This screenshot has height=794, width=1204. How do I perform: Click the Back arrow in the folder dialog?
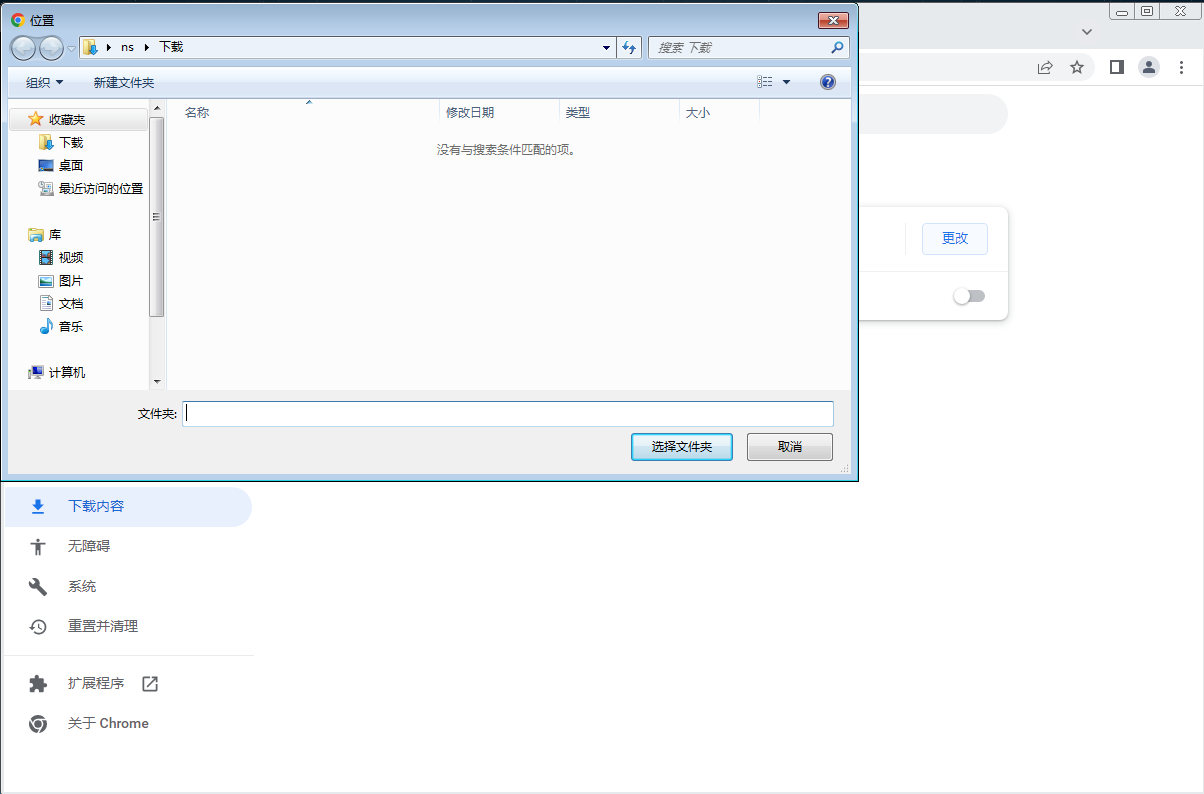click(x=23, y=47)
